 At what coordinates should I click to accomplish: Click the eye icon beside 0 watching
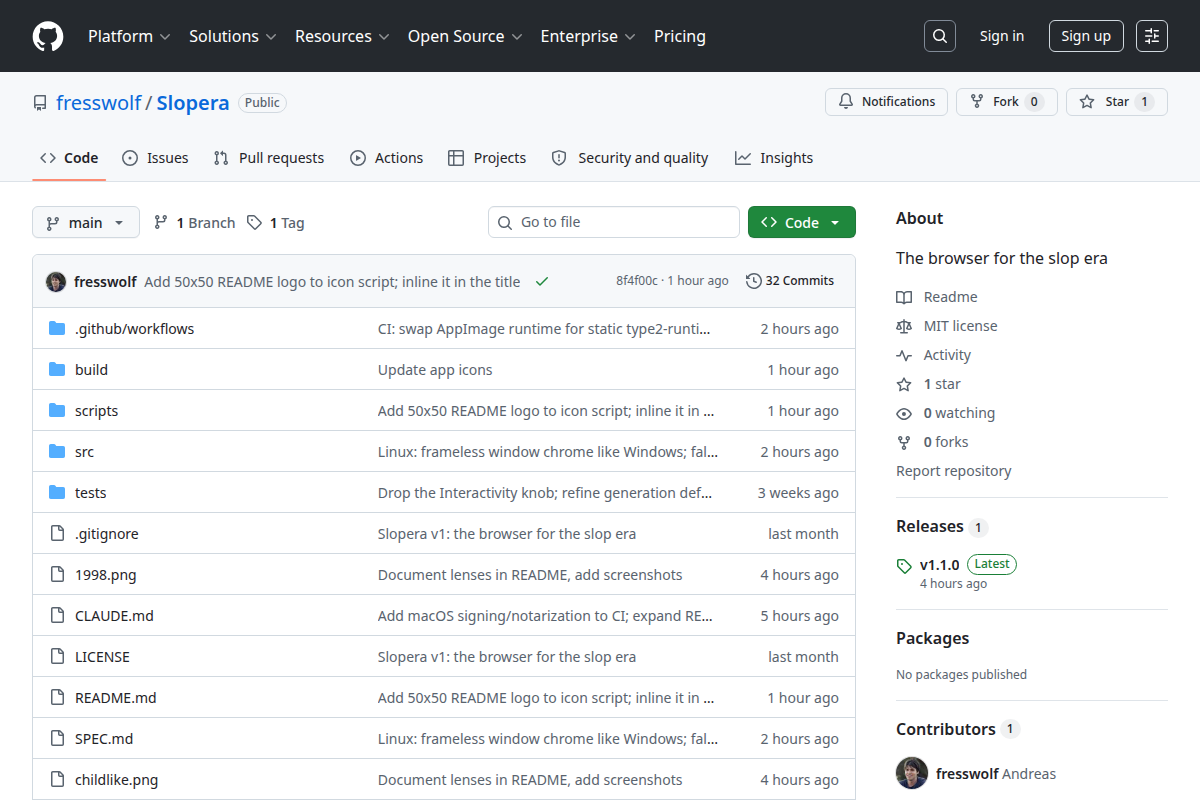click(904, 413)
